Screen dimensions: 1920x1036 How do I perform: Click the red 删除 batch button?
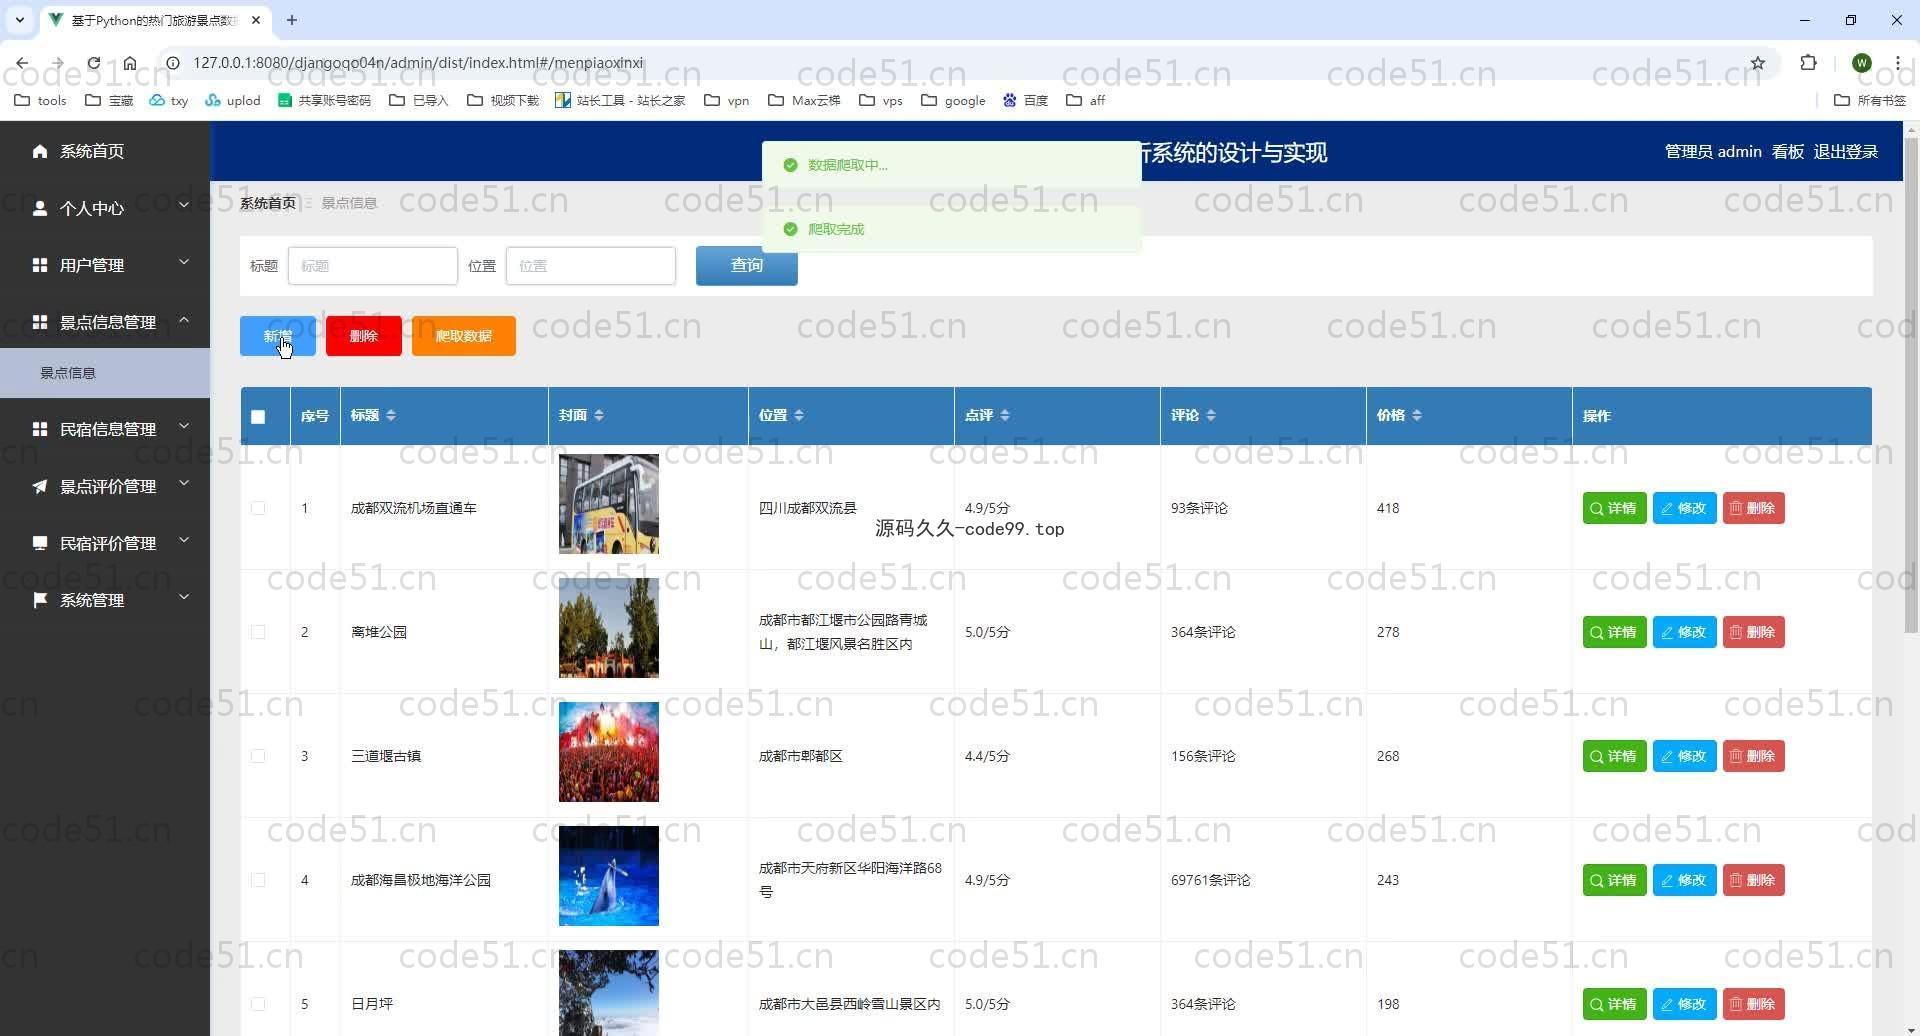(364, 336)
